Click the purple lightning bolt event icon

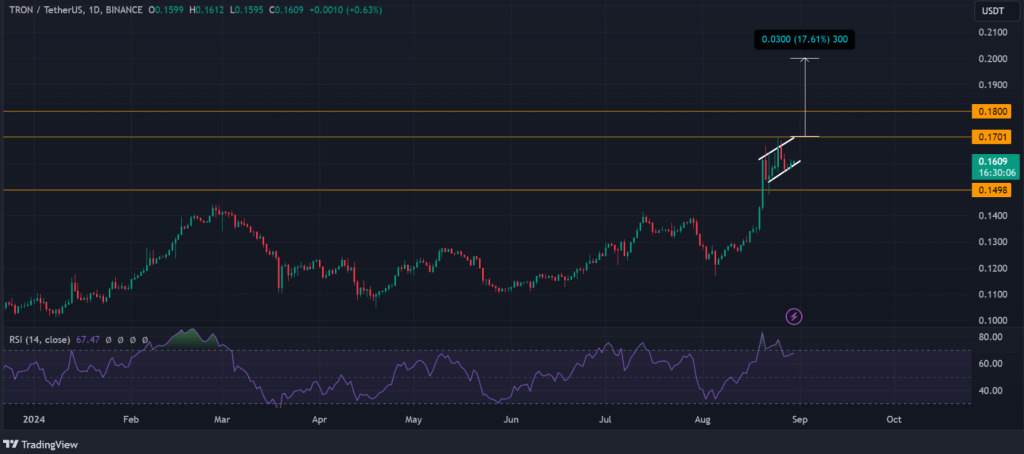coord(794,317)
